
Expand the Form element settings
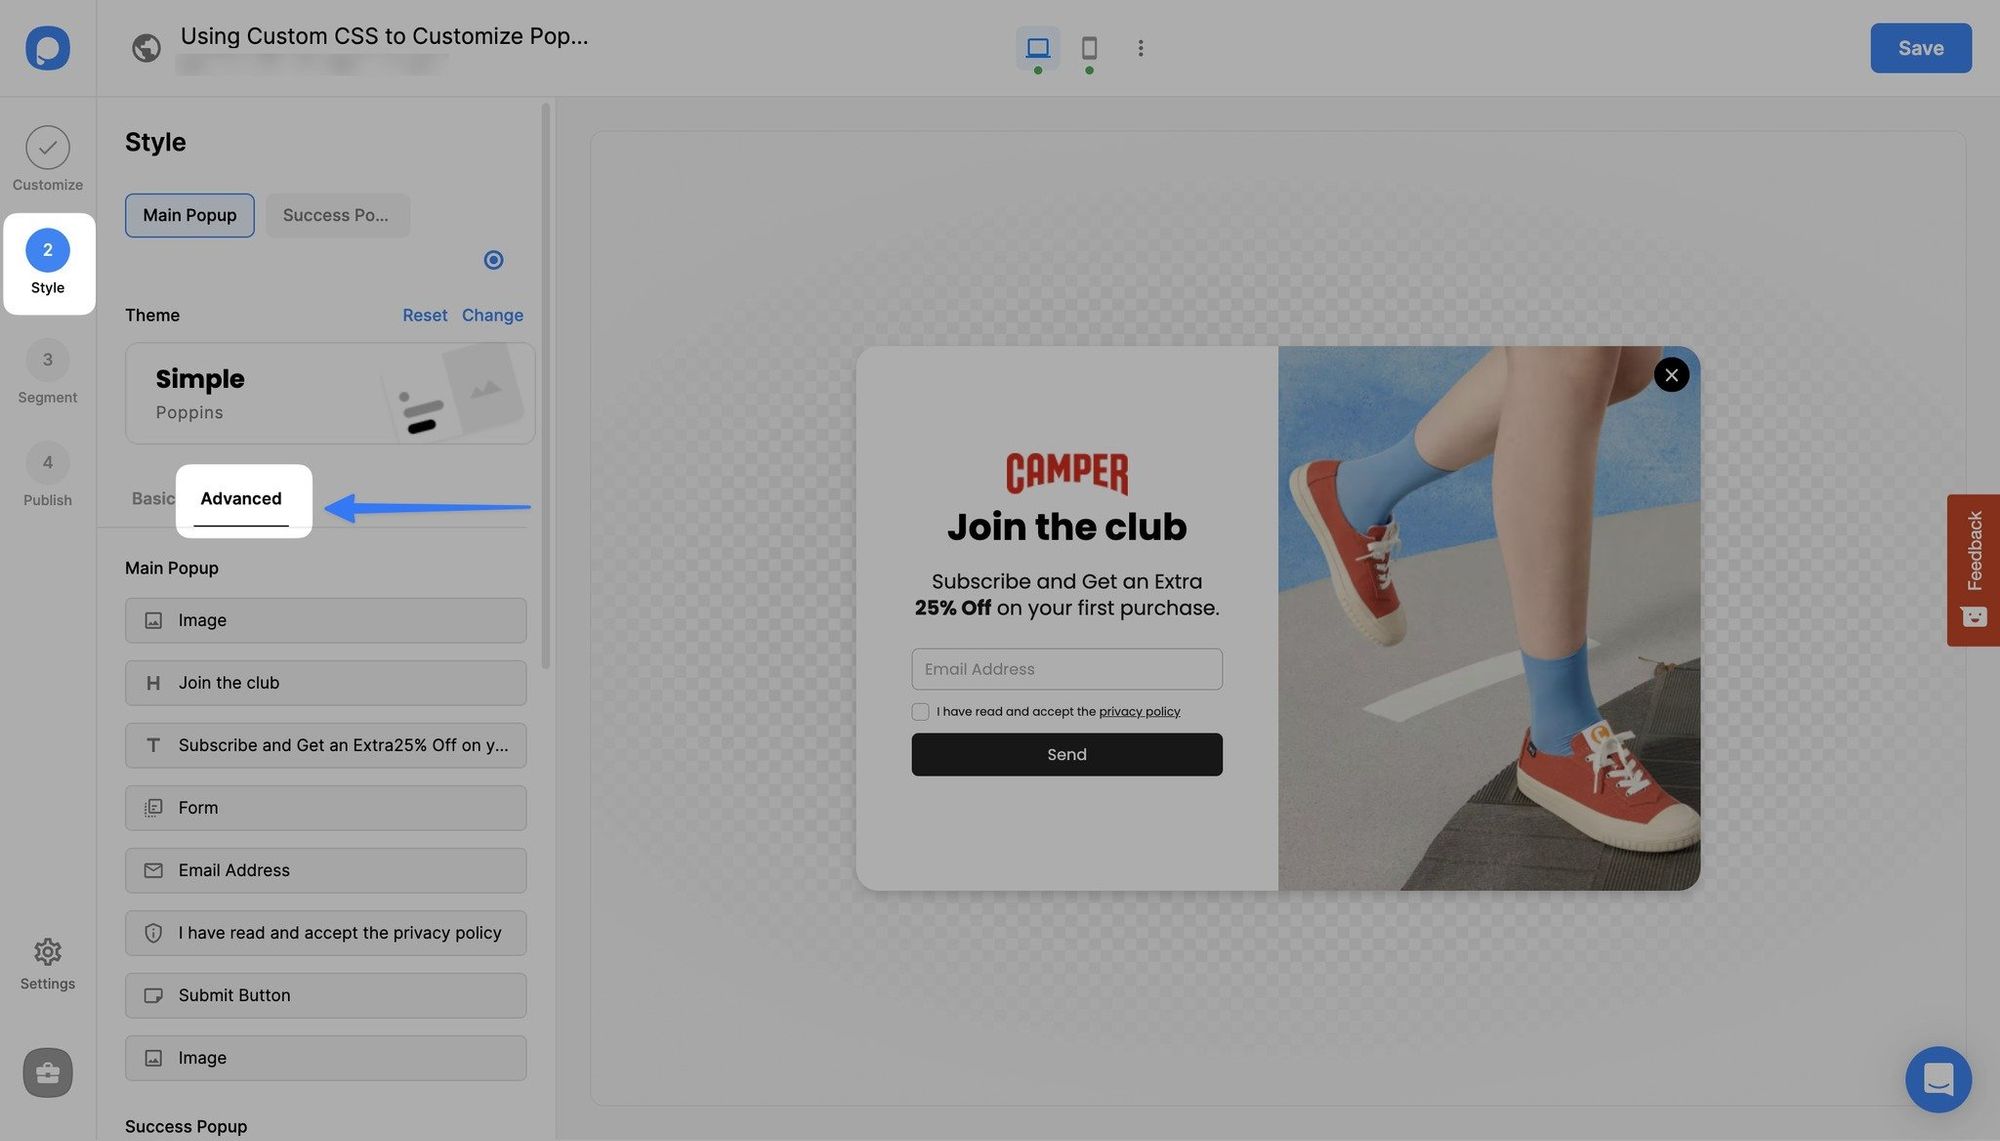[x=325, y=808]
